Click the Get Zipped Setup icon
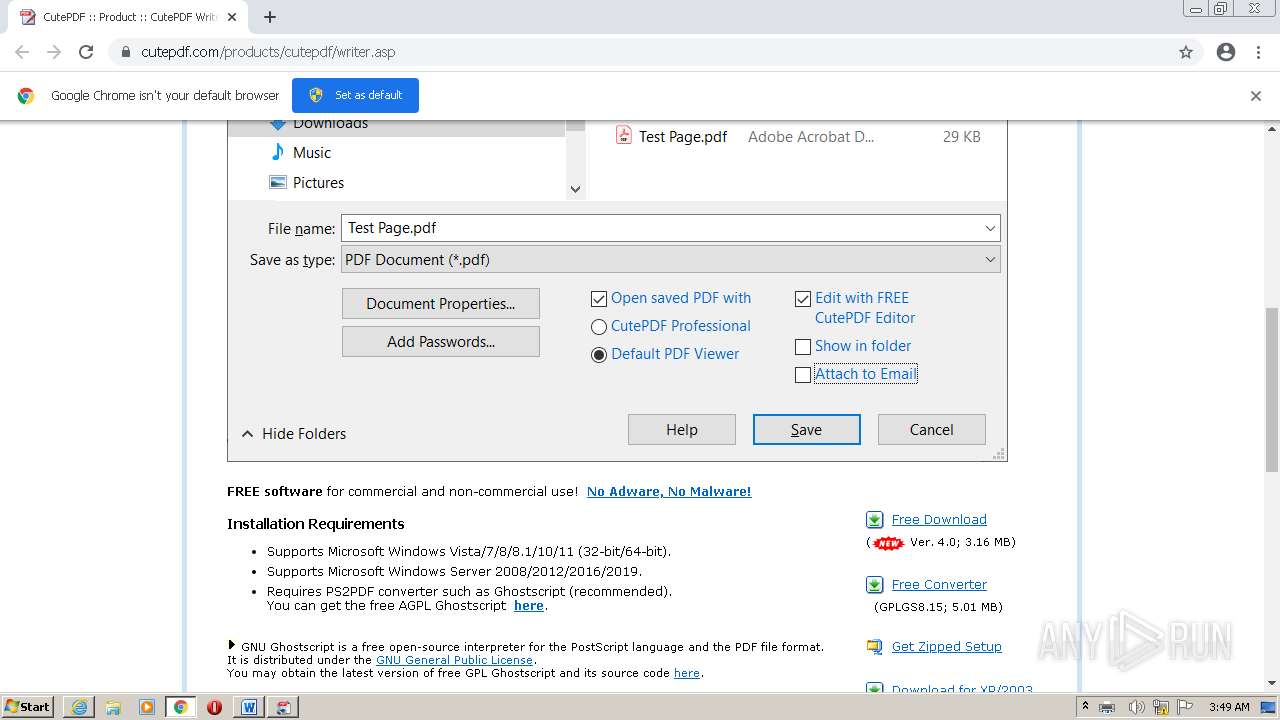Image resolution: width=1280 pixels, height=720 pixels. [x=875, y=647]
